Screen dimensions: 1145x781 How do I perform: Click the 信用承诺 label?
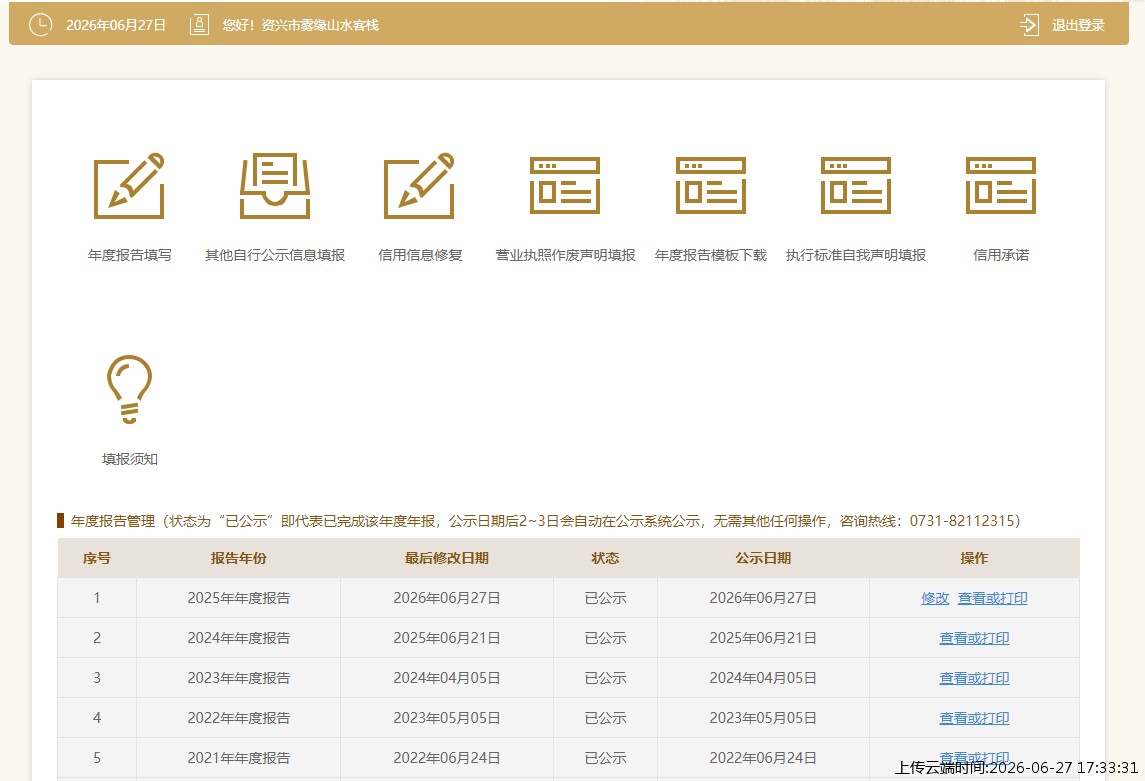1000,255
